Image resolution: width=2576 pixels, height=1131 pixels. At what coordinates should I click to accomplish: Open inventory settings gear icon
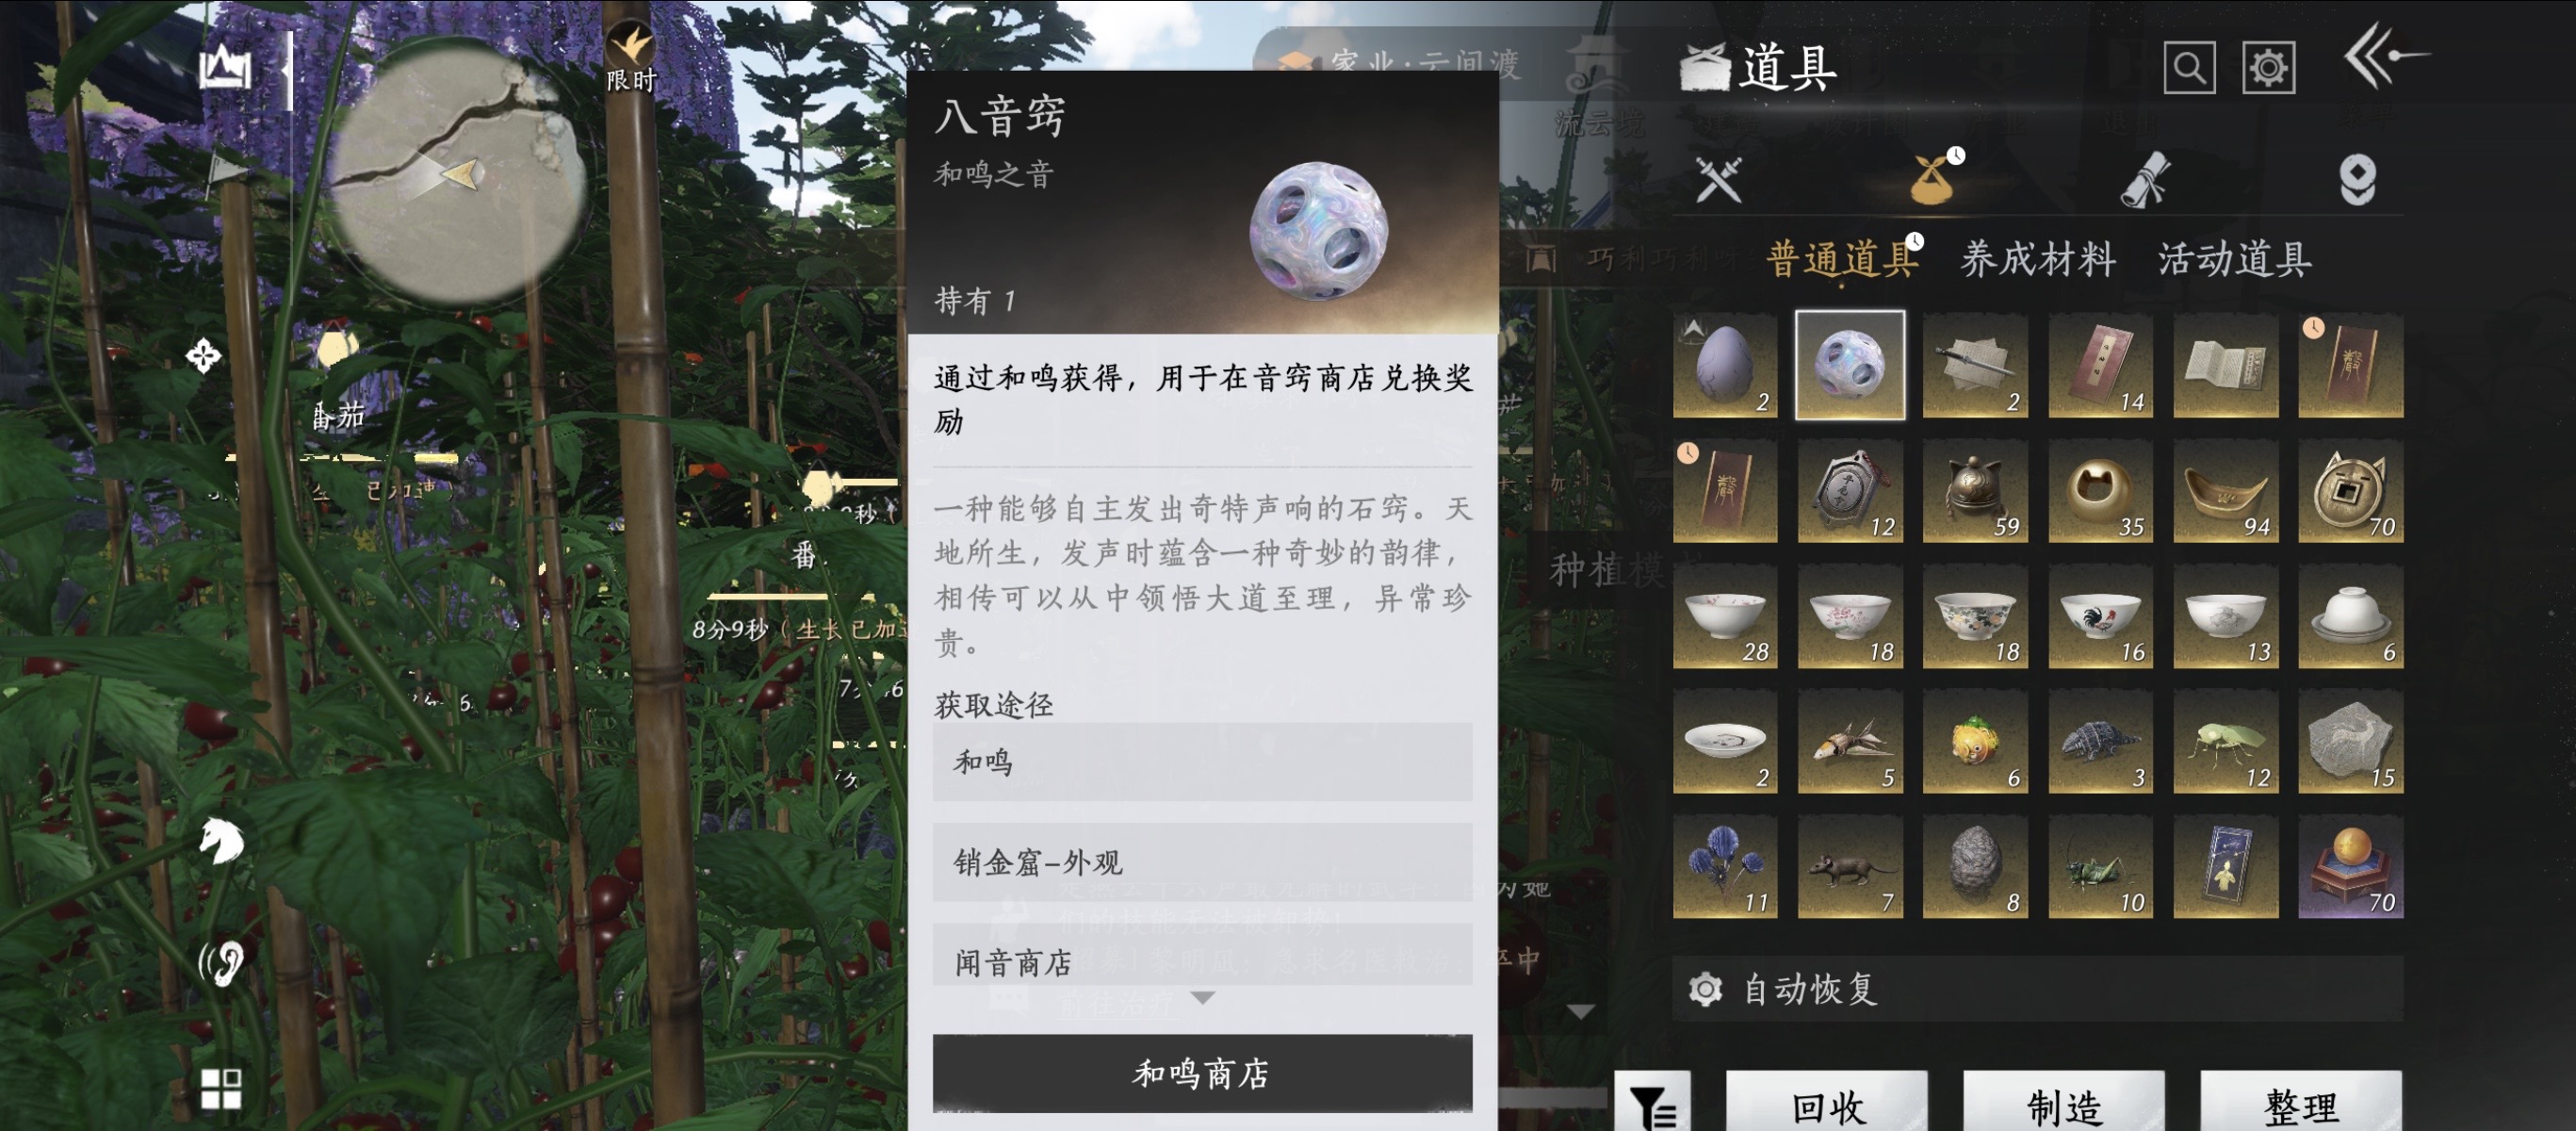(2267, 68)
